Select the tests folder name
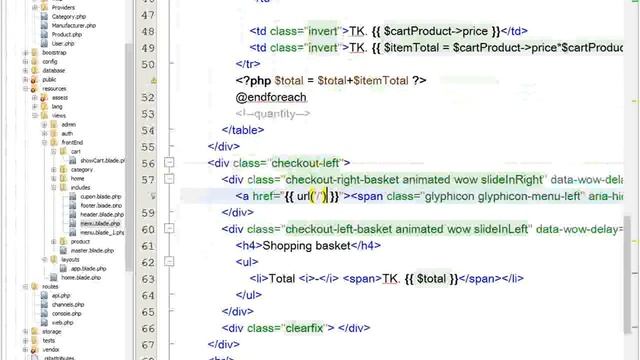This screenshot has height=360, width=640. tap(49, 340)
